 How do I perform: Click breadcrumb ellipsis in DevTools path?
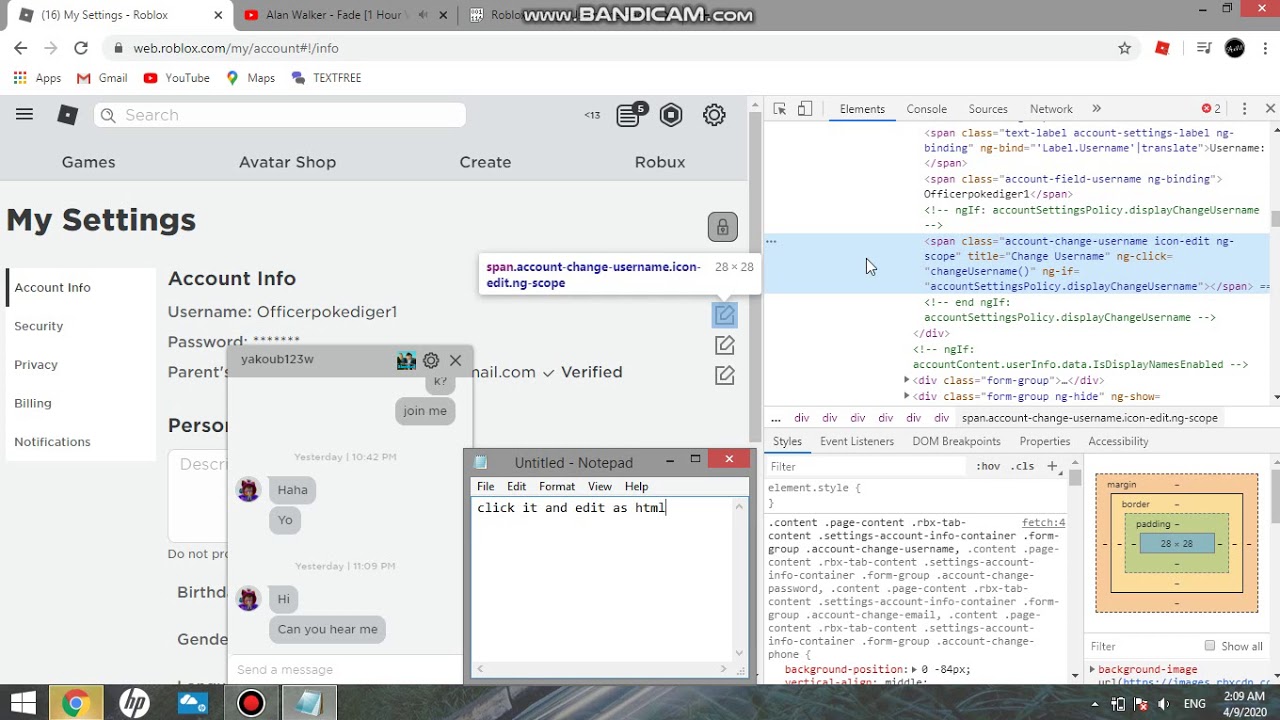[776, 418]
